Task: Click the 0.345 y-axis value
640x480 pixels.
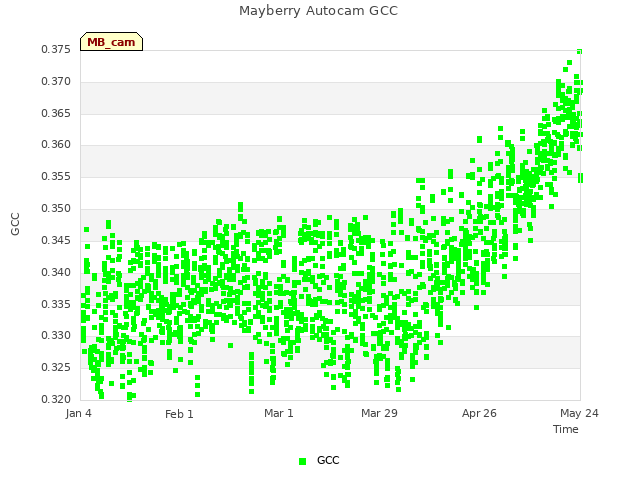Action: click(56, 240)
